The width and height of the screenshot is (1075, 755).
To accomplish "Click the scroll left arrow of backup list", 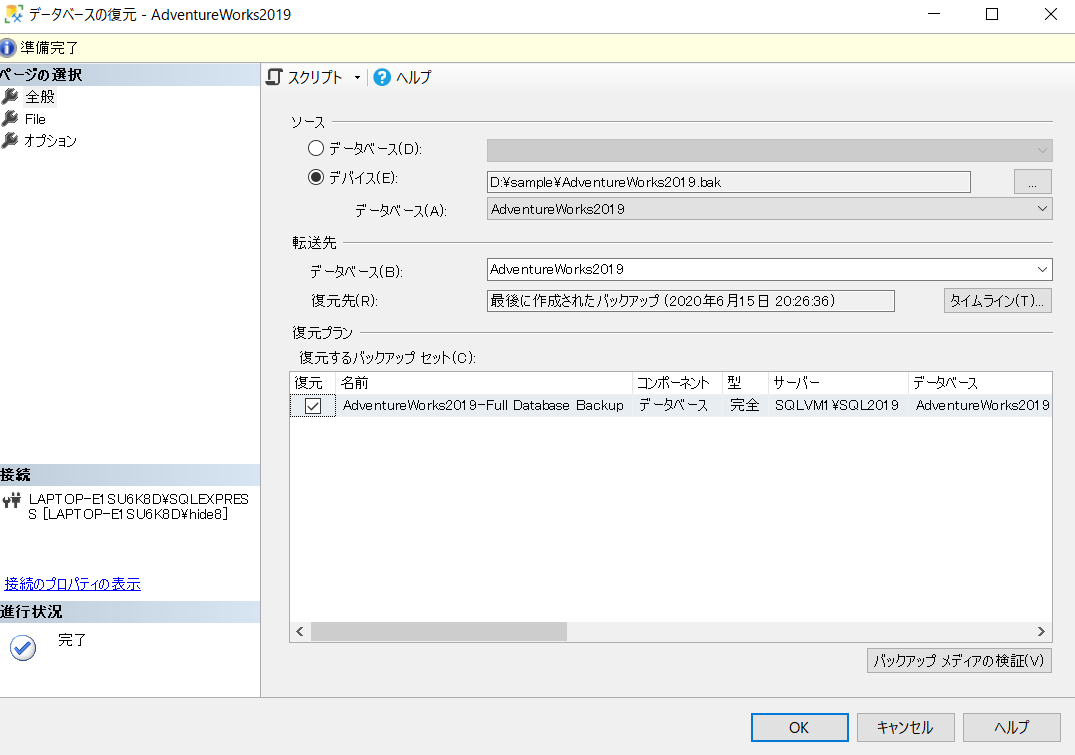I will [300, 632].
